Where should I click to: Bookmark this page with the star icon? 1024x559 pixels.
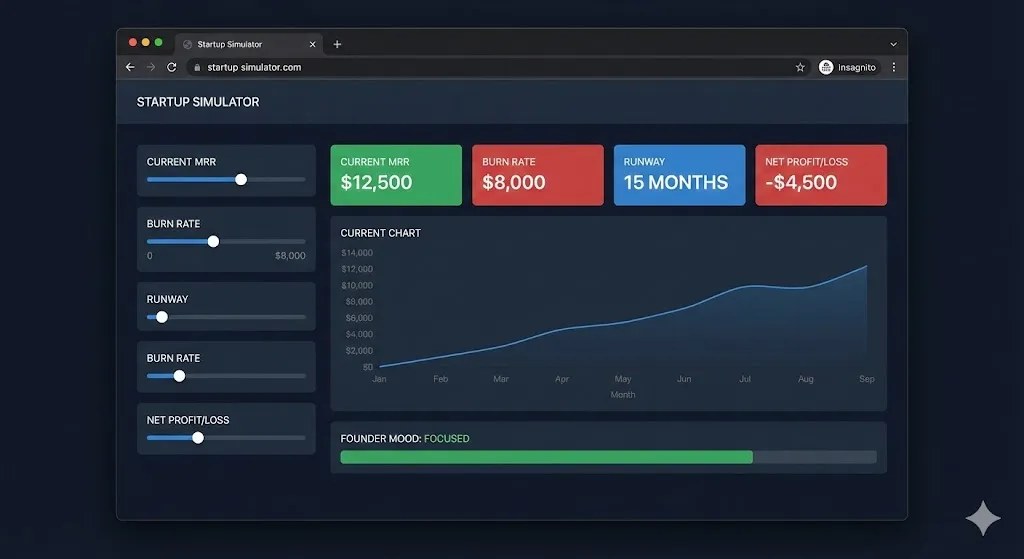pos(800,67)
